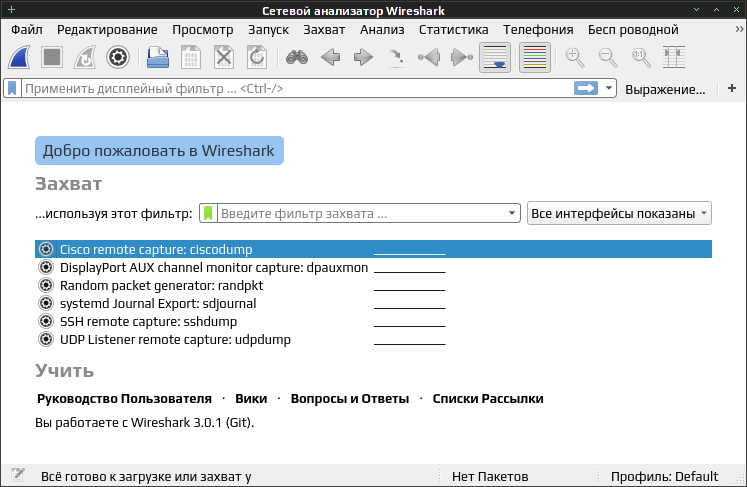This screenshot has width=747, height=487.
Task: Click the display filter bookmark icon
Action: pyautogui.click(x=12, y=89)
